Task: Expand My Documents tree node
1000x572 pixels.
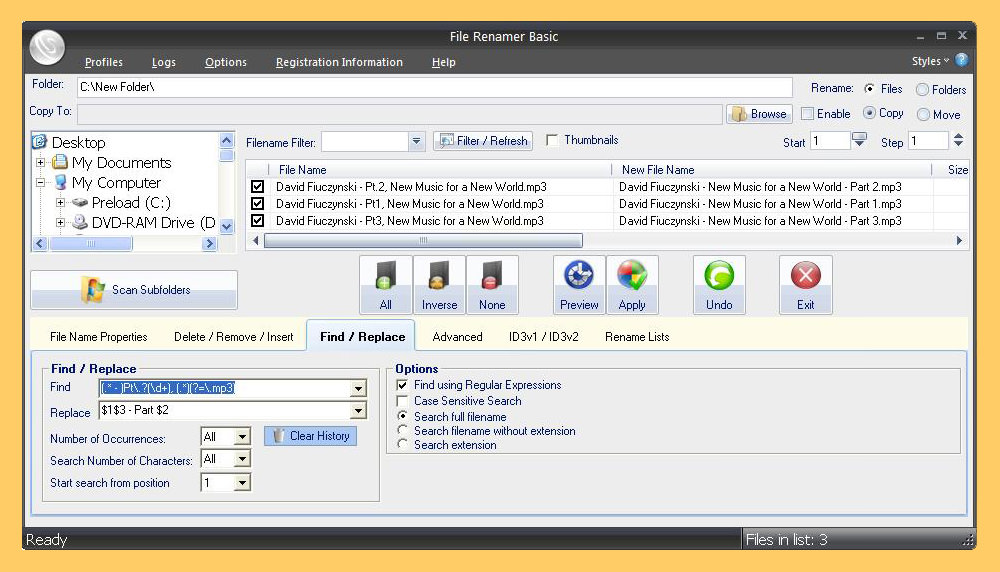Action: coord(41,163)
